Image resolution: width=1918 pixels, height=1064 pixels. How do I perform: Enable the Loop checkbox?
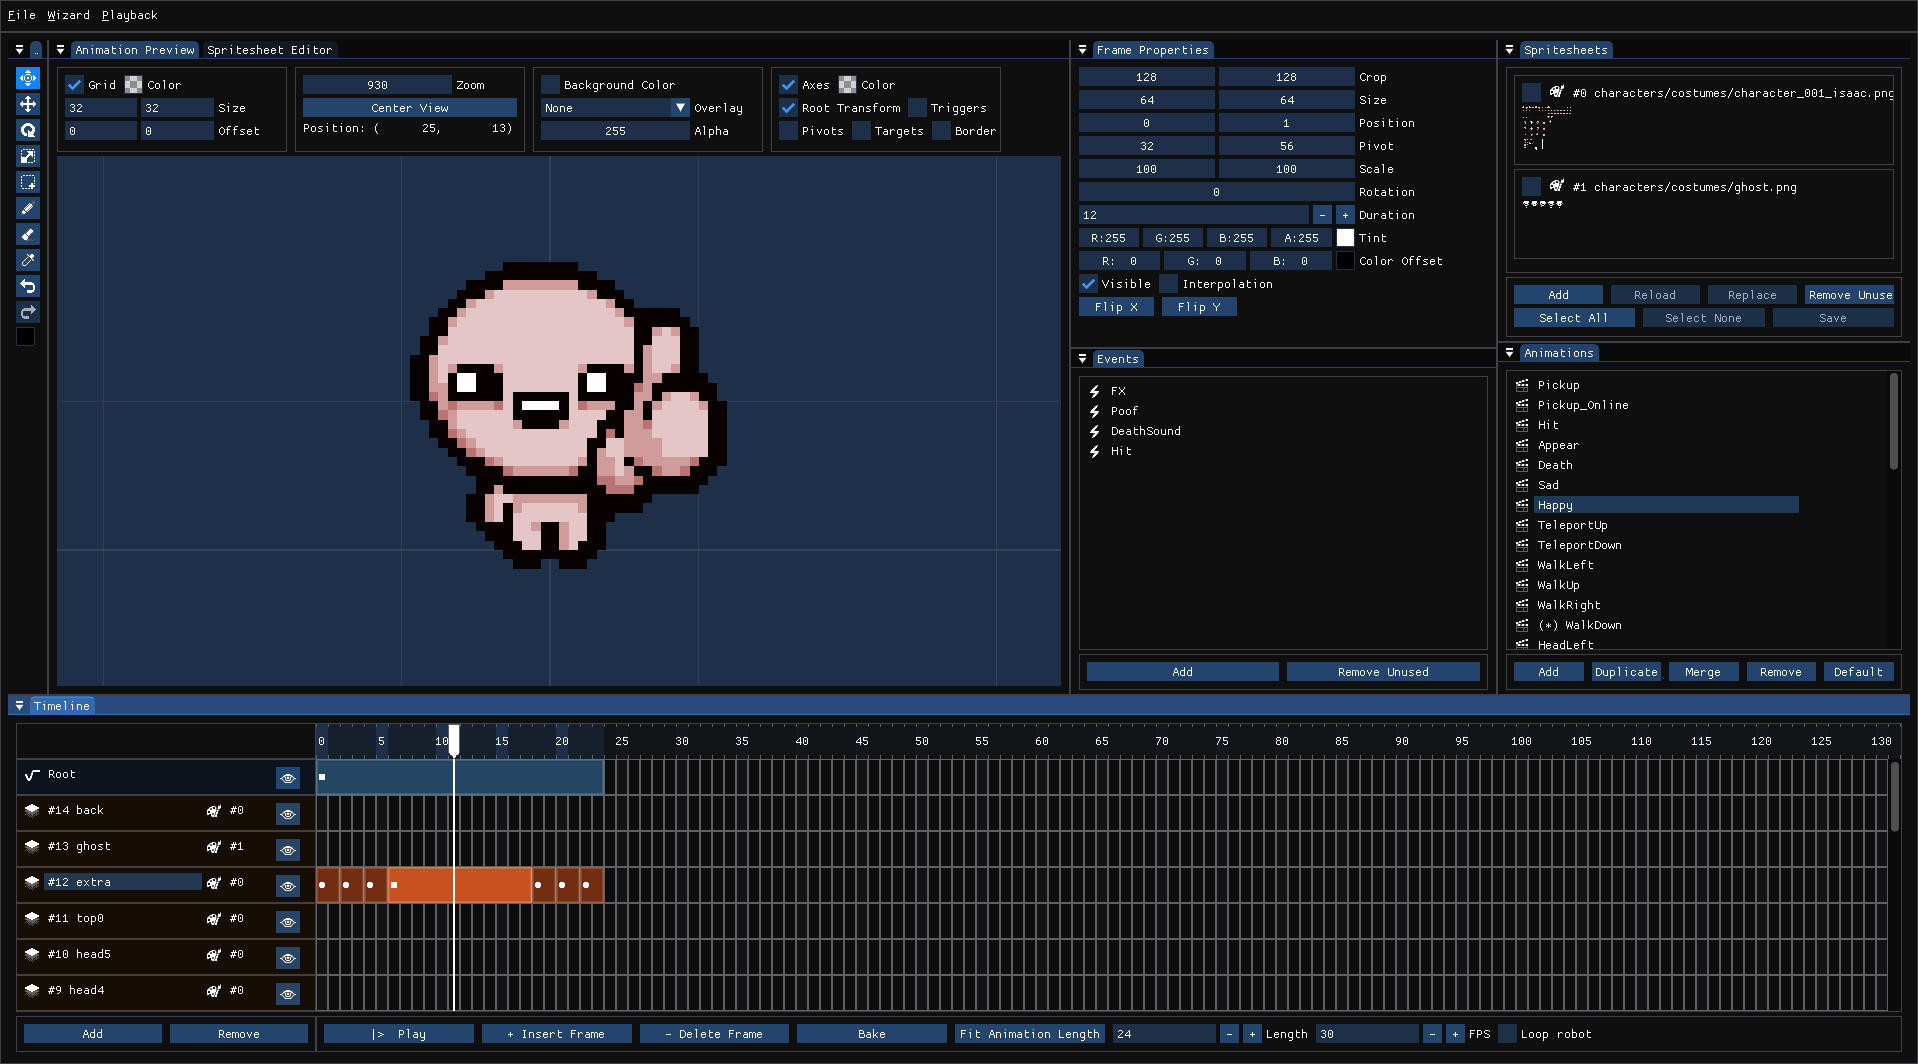tap(1507, 1034)
